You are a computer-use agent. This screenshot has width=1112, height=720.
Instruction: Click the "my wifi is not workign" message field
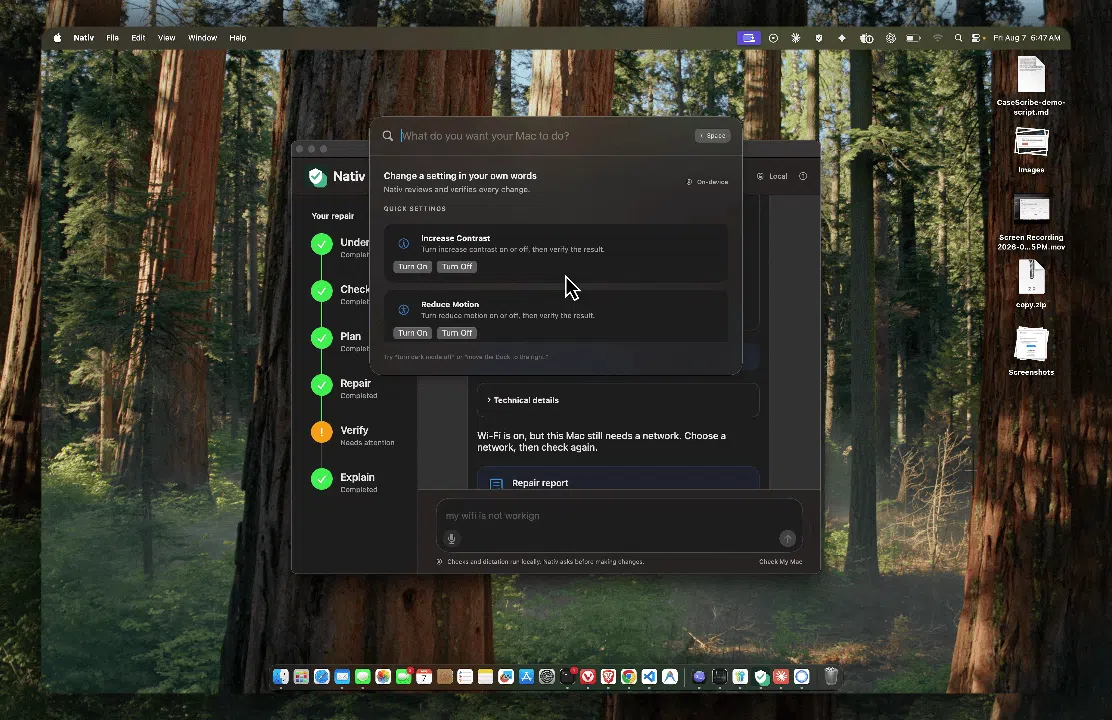pos(619,516)
